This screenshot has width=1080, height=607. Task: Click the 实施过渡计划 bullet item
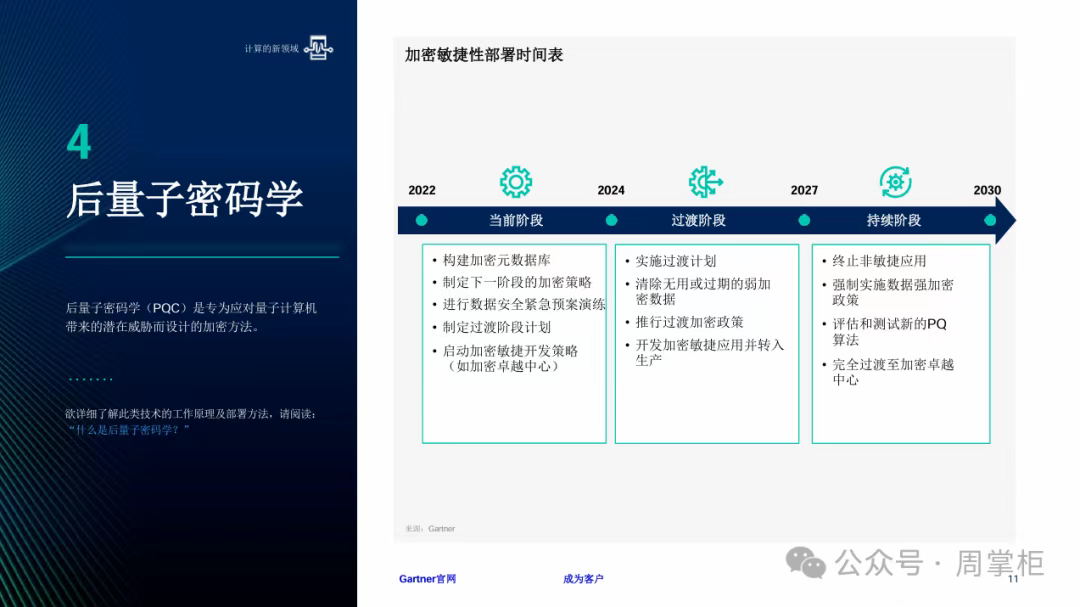click(x=676, y=261)
